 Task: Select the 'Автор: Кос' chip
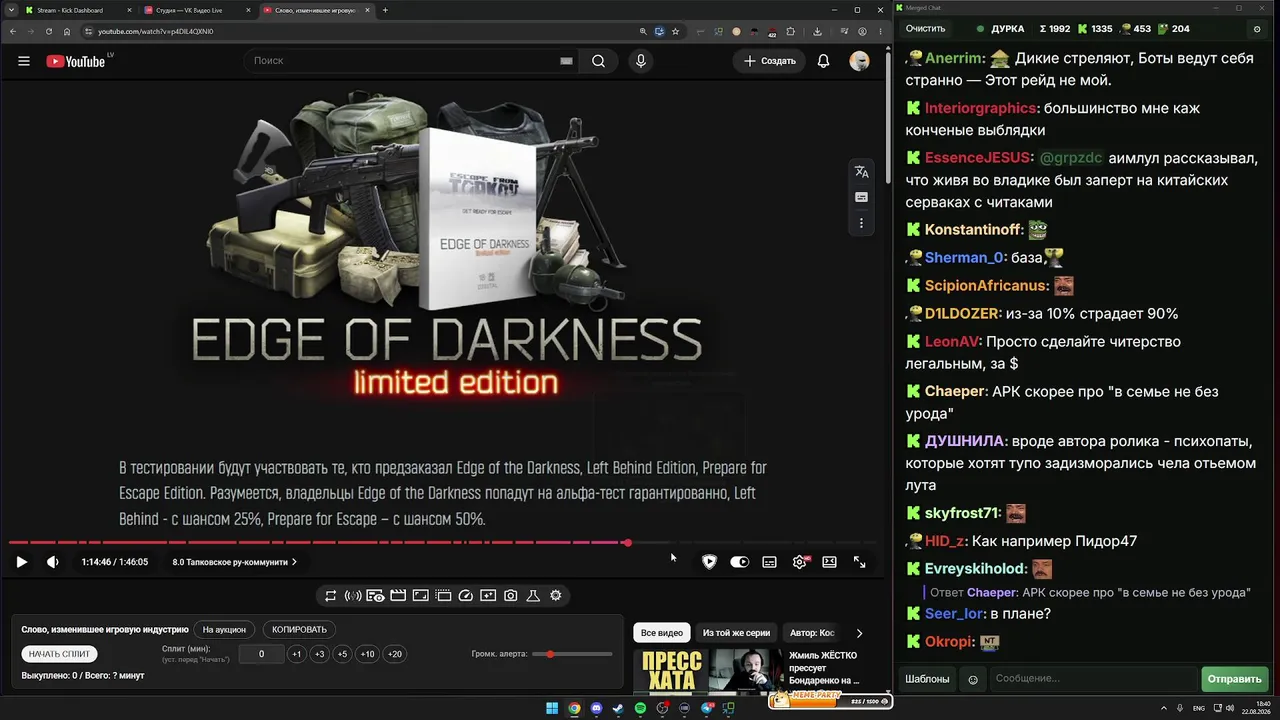tap(812, 633)
